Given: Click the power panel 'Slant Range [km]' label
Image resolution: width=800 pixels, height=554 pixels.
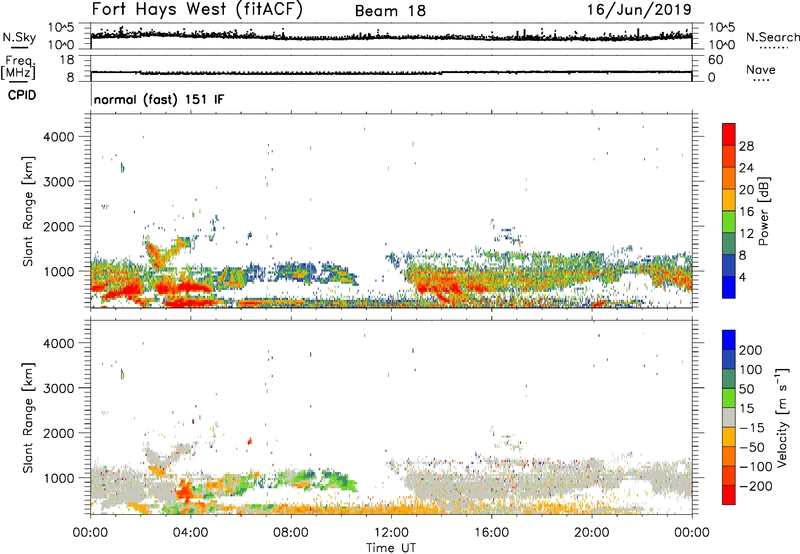Looking at the screenshot, I should (x=28, y=211).
